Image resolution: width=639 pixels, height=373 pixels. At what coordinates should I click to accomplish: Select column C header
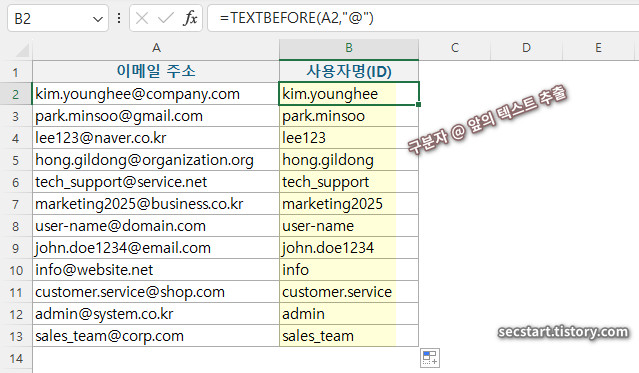pyautogui.click(x=455, y=48)
